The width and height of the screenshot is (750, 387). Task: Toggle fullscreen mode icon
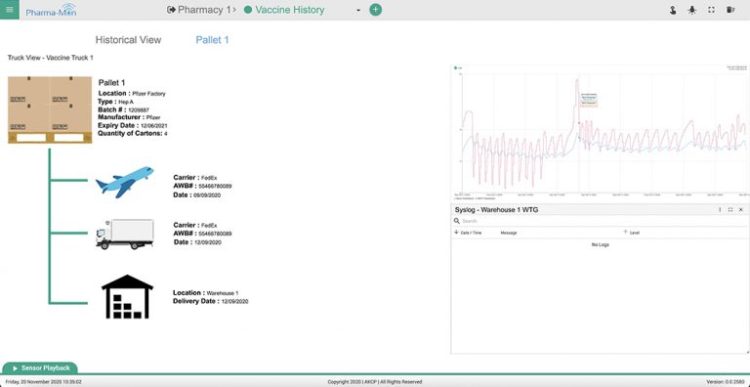[711, 10]
